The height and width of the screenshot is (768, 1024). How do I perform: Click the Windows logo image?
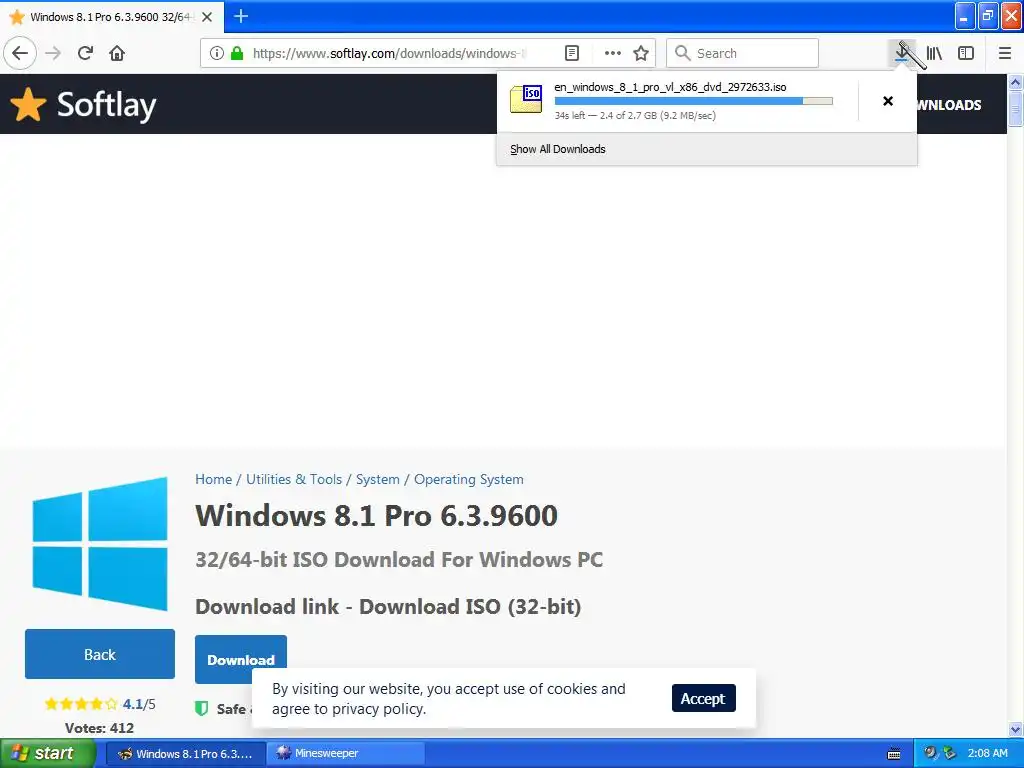click(100, 543)
